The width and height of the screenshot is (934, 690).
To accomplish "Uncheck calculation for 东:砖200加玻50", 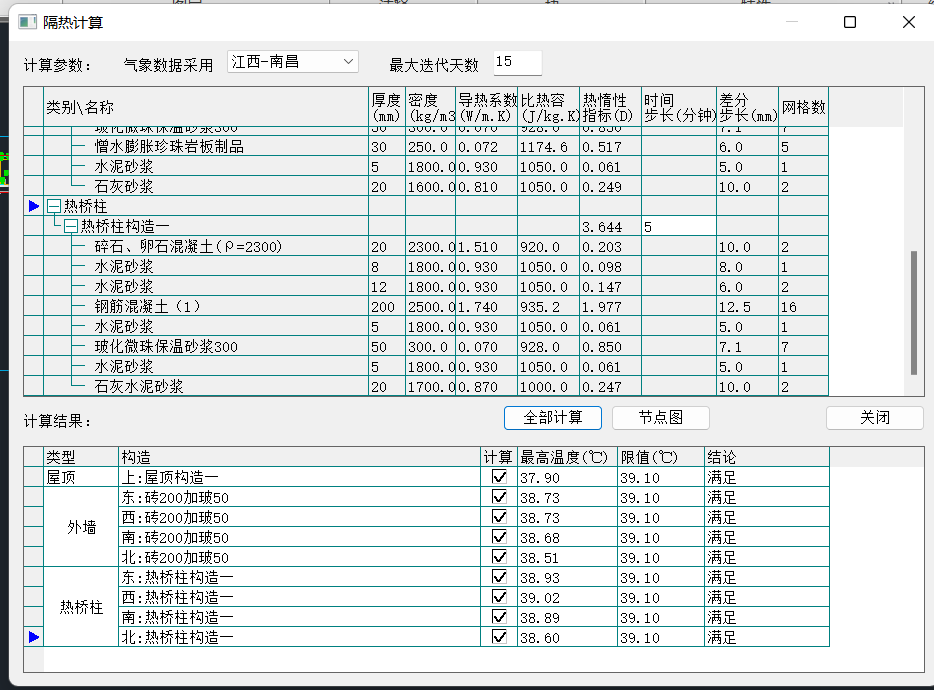I will coord(499,497).
